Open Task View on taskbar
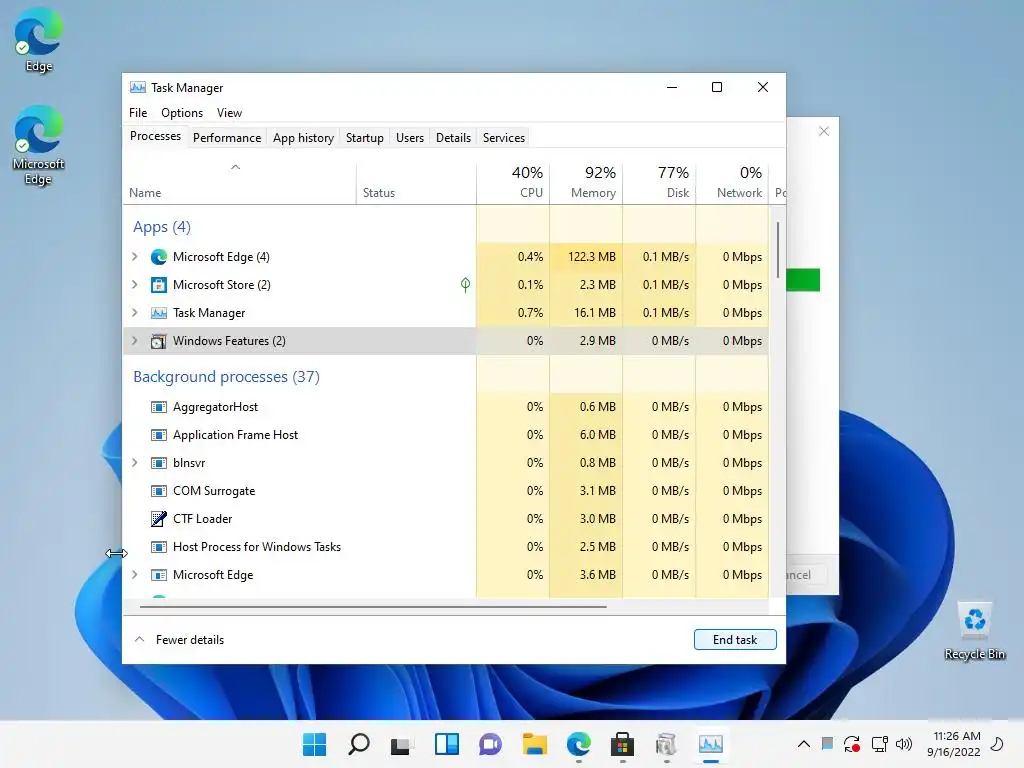 (402, 744)
